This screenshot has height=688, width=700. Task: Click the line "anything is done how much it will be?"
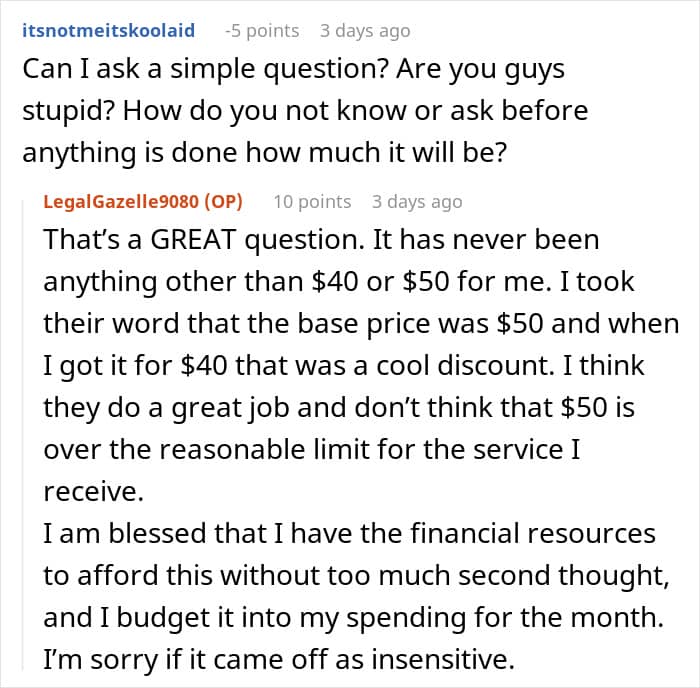265,153
